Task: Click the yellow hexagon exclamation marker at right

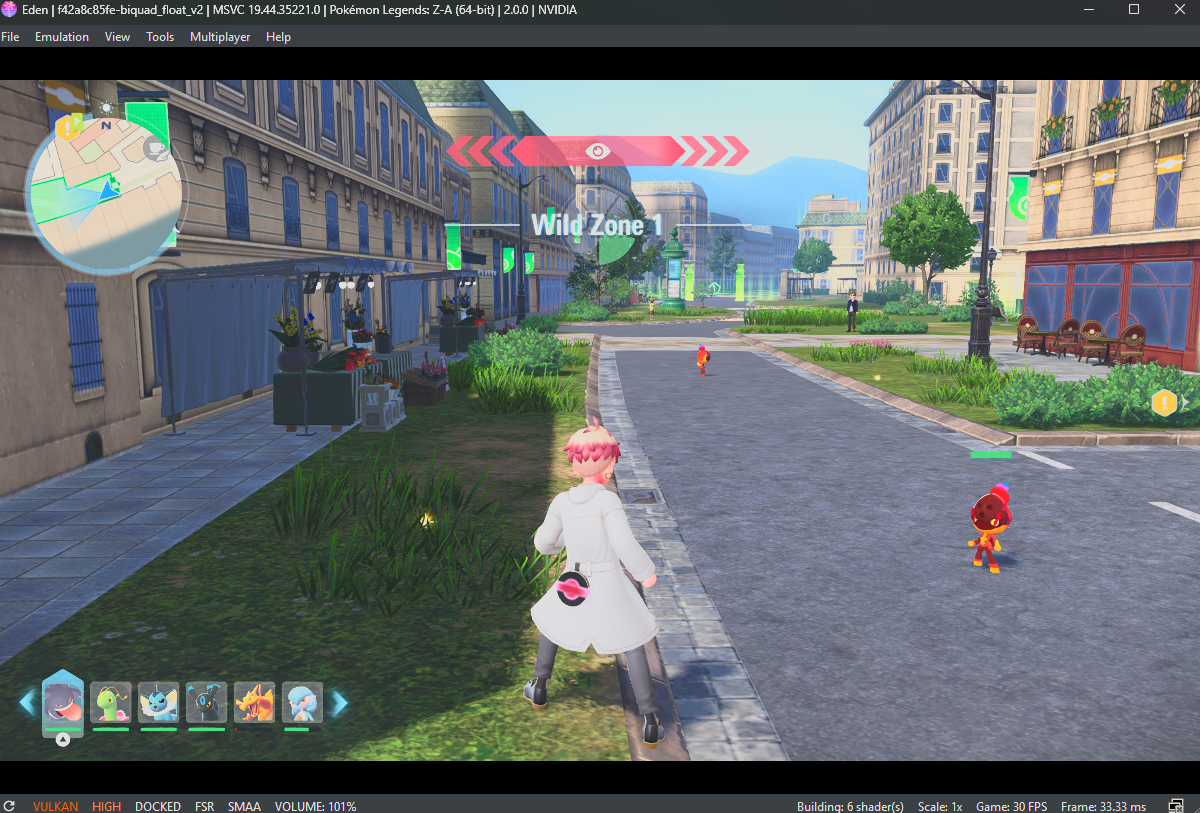Action: 1164,403
